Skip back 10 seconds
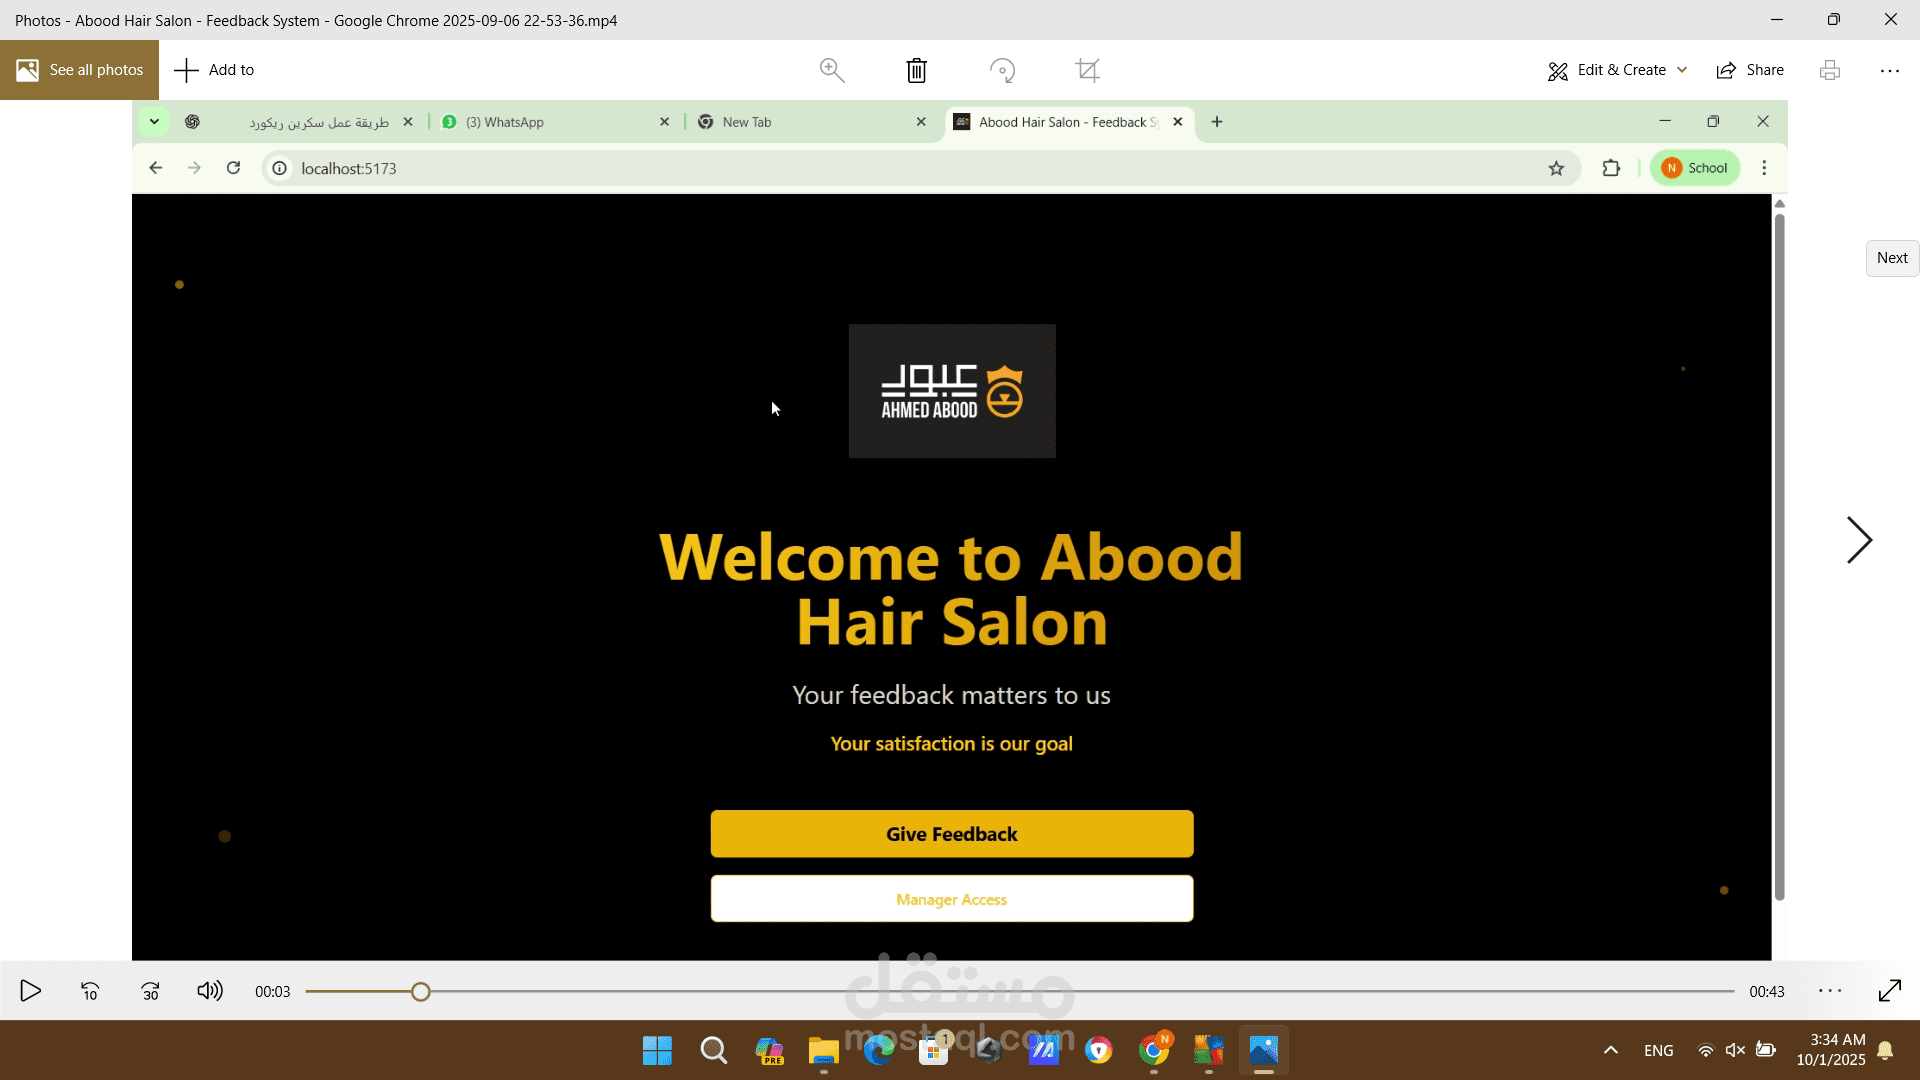 tap(90, 991)
